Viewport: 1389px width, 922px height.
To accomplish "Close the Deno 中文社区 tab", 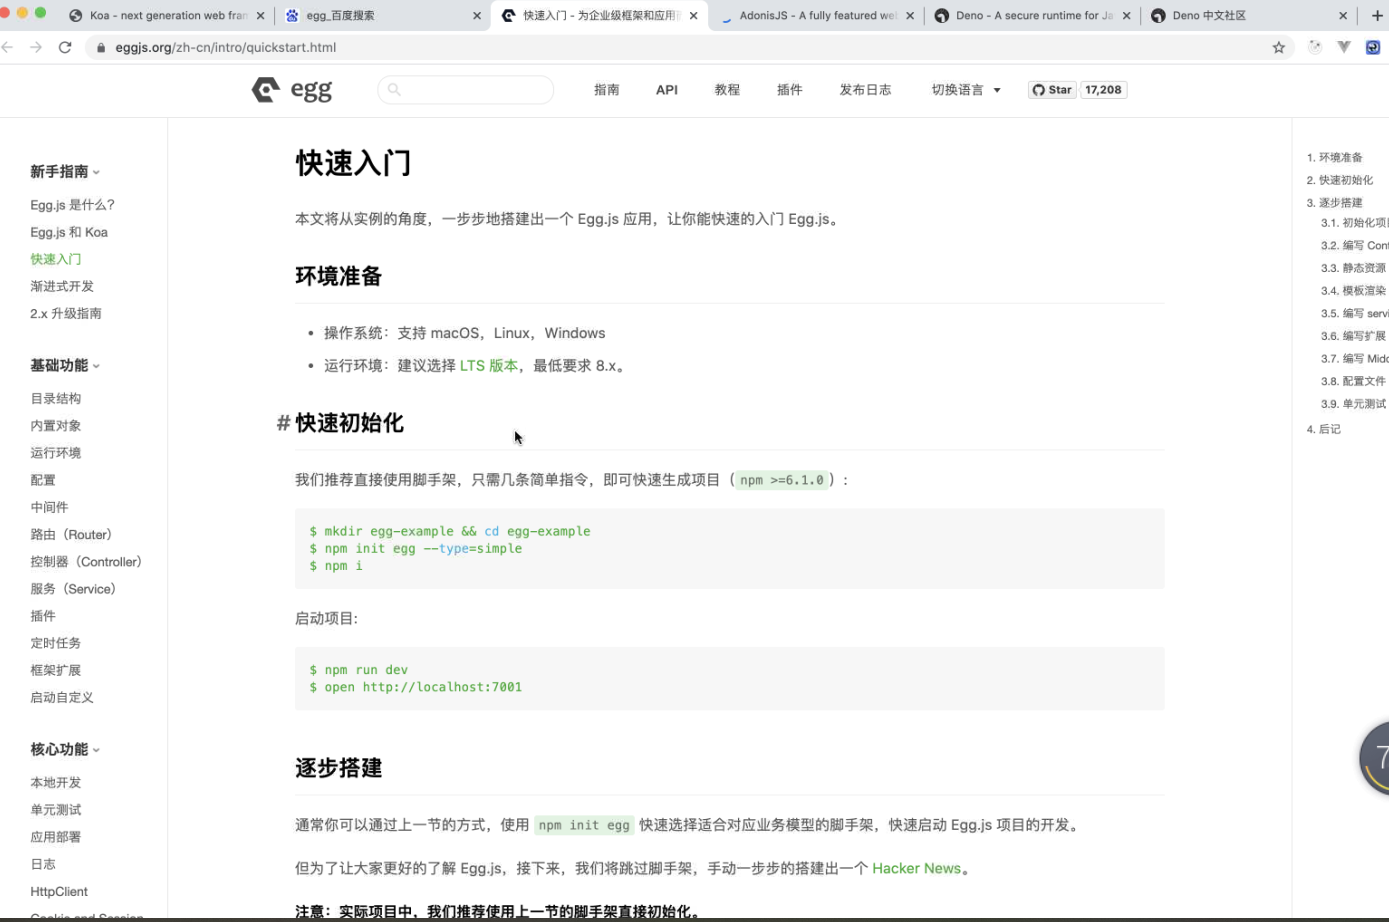I will pyautogui.click(x=1343, y=16).
